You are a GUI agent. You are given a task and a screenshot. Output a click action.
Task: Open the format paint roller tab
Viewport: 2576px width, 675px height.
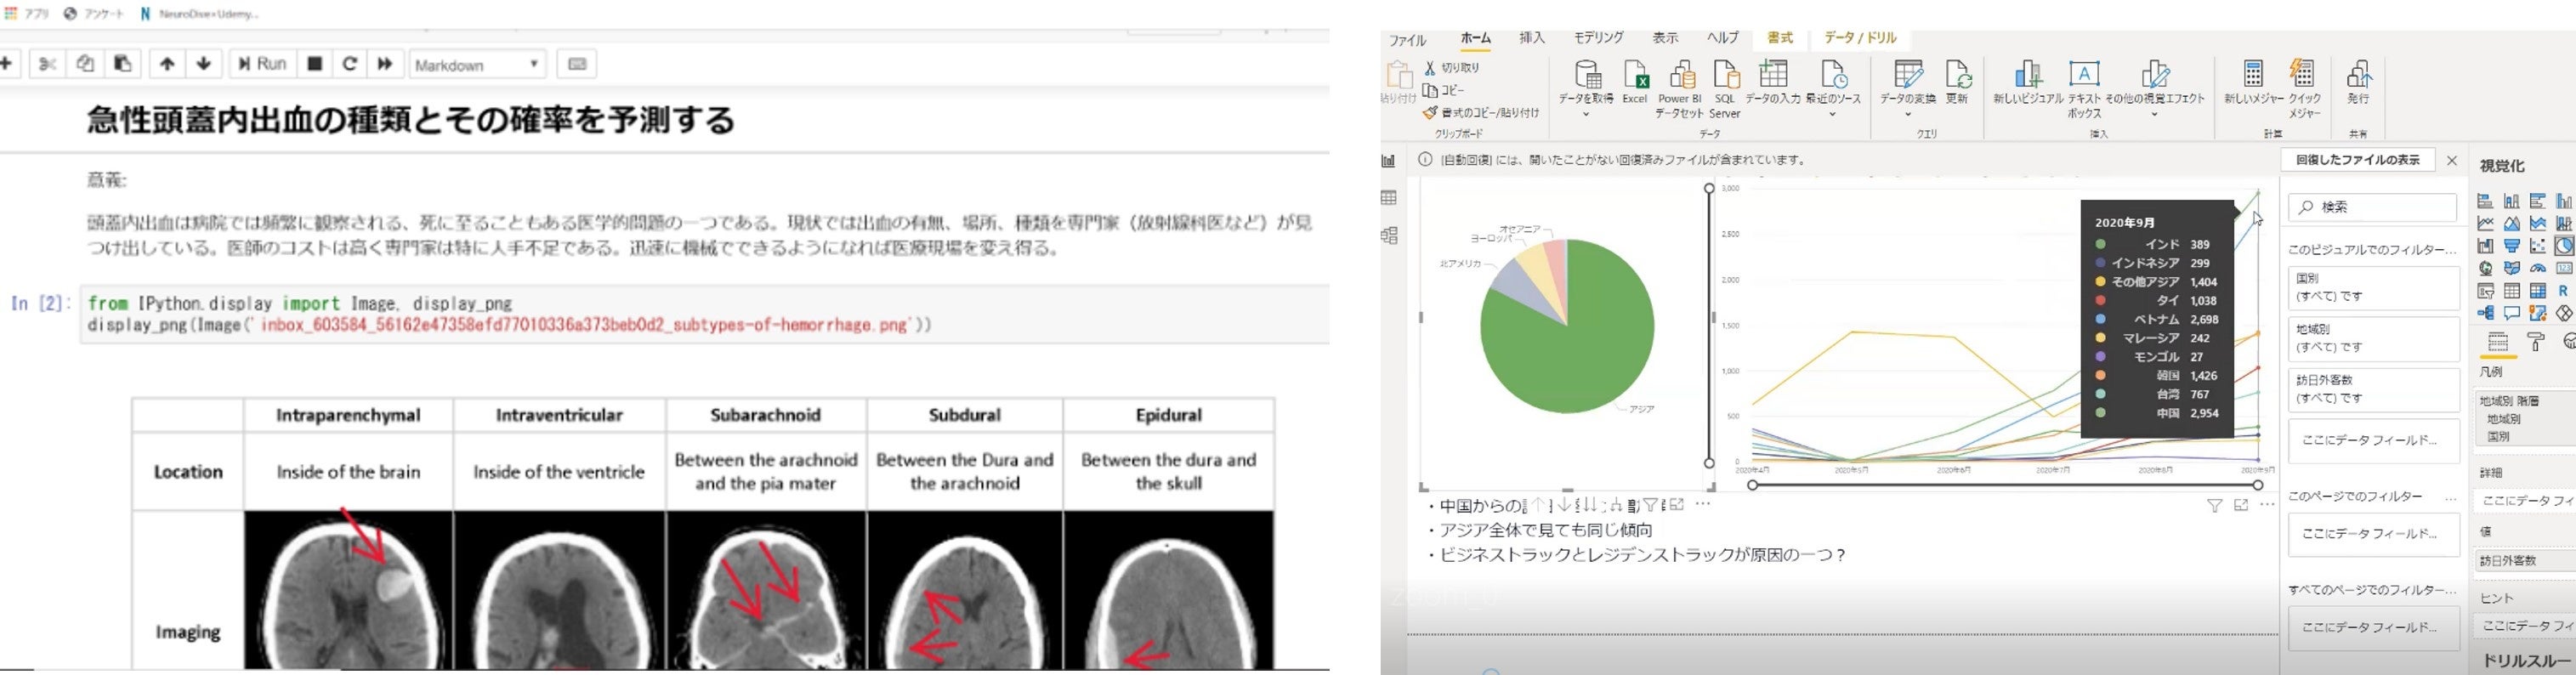2536,343
